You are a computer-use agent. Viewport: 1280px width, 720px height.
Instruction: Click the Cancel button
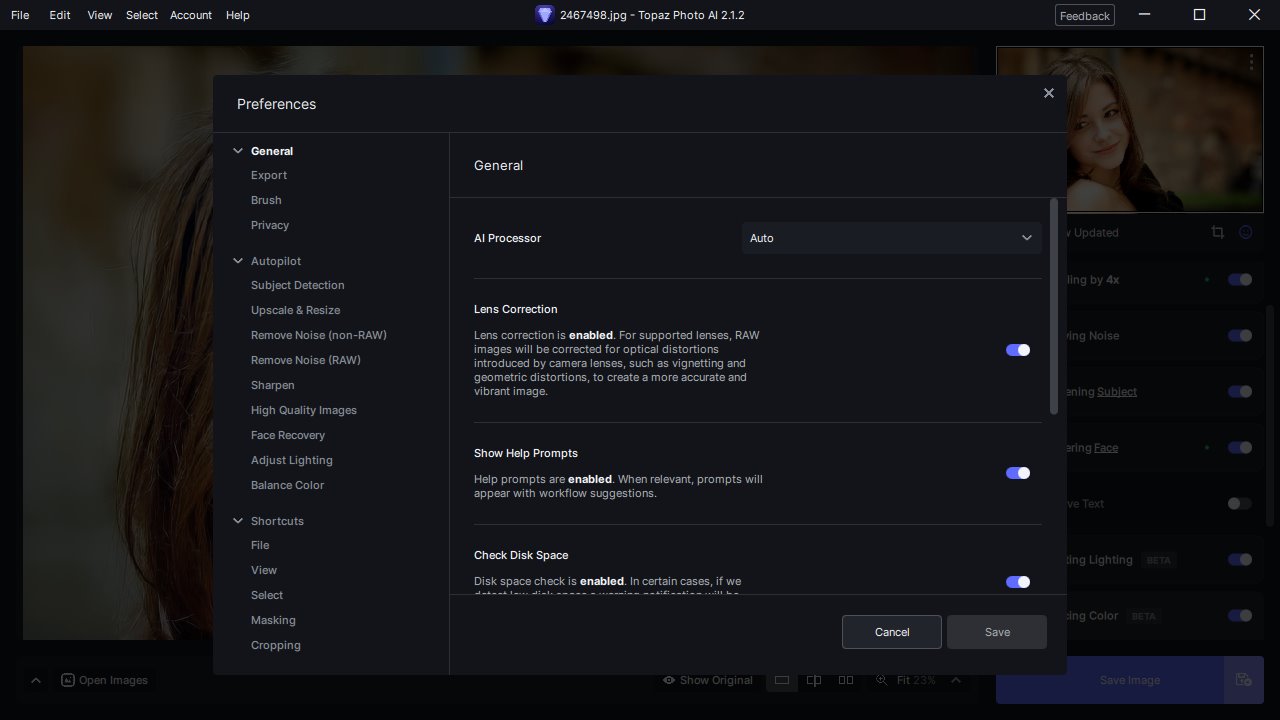click(x=891, y=632)
